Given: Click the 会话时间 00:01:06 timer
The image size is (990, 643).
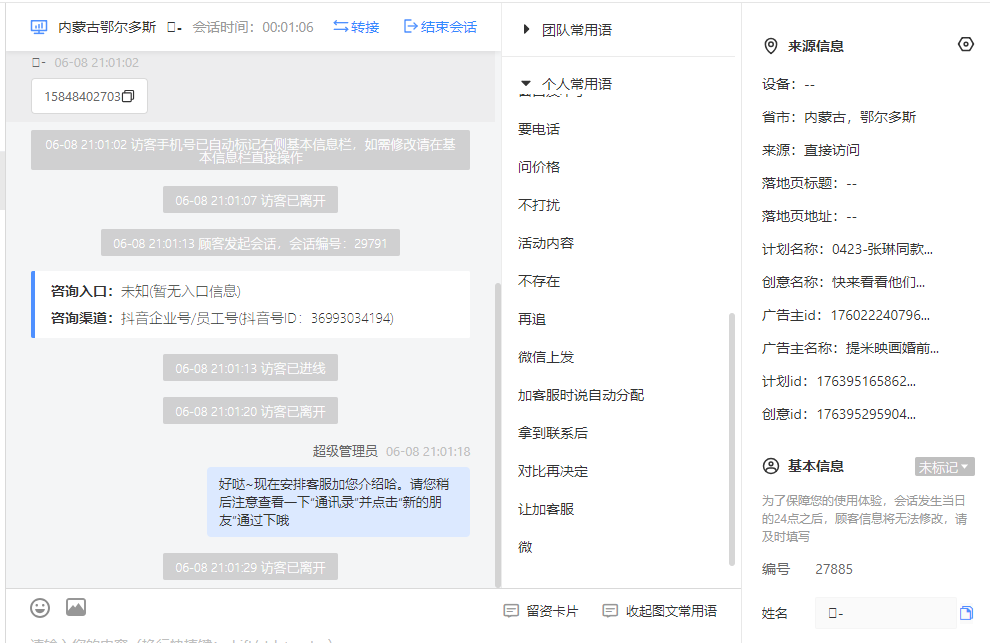Looking at the screenshot, I should [x=253, y=27].
